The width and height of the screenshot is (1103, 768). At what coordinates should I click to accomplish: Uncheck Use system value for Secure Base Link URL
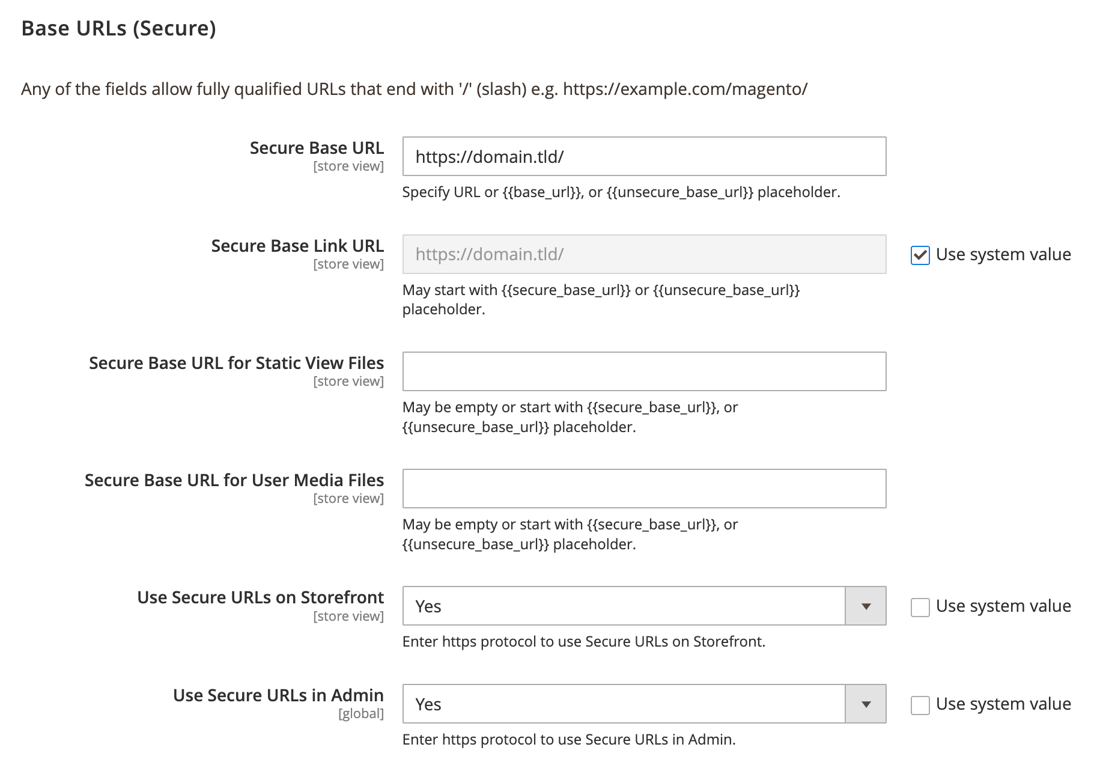point(920,254)
